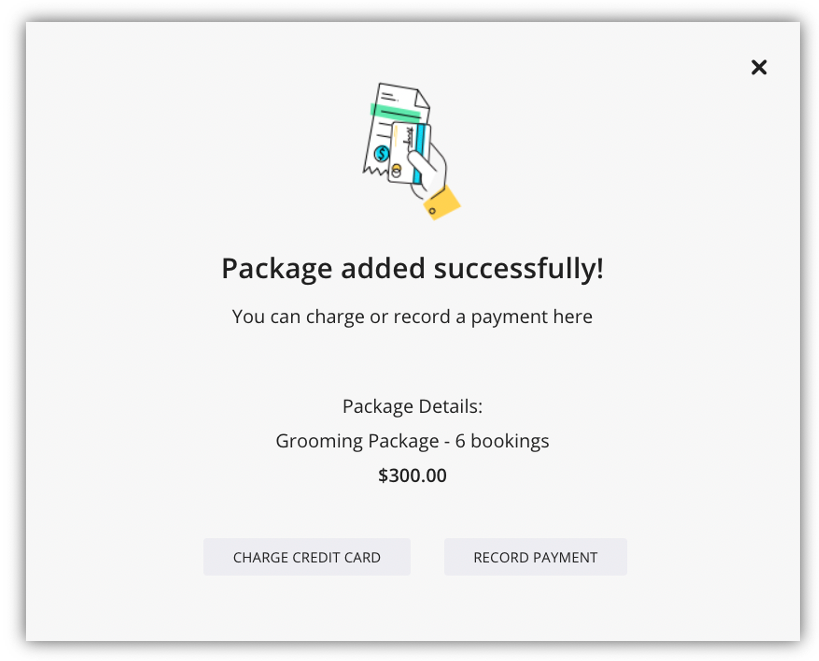The image size is (819, 661).
Task: Click the torn bottom edge of the receipt
Action: (376, 170)
